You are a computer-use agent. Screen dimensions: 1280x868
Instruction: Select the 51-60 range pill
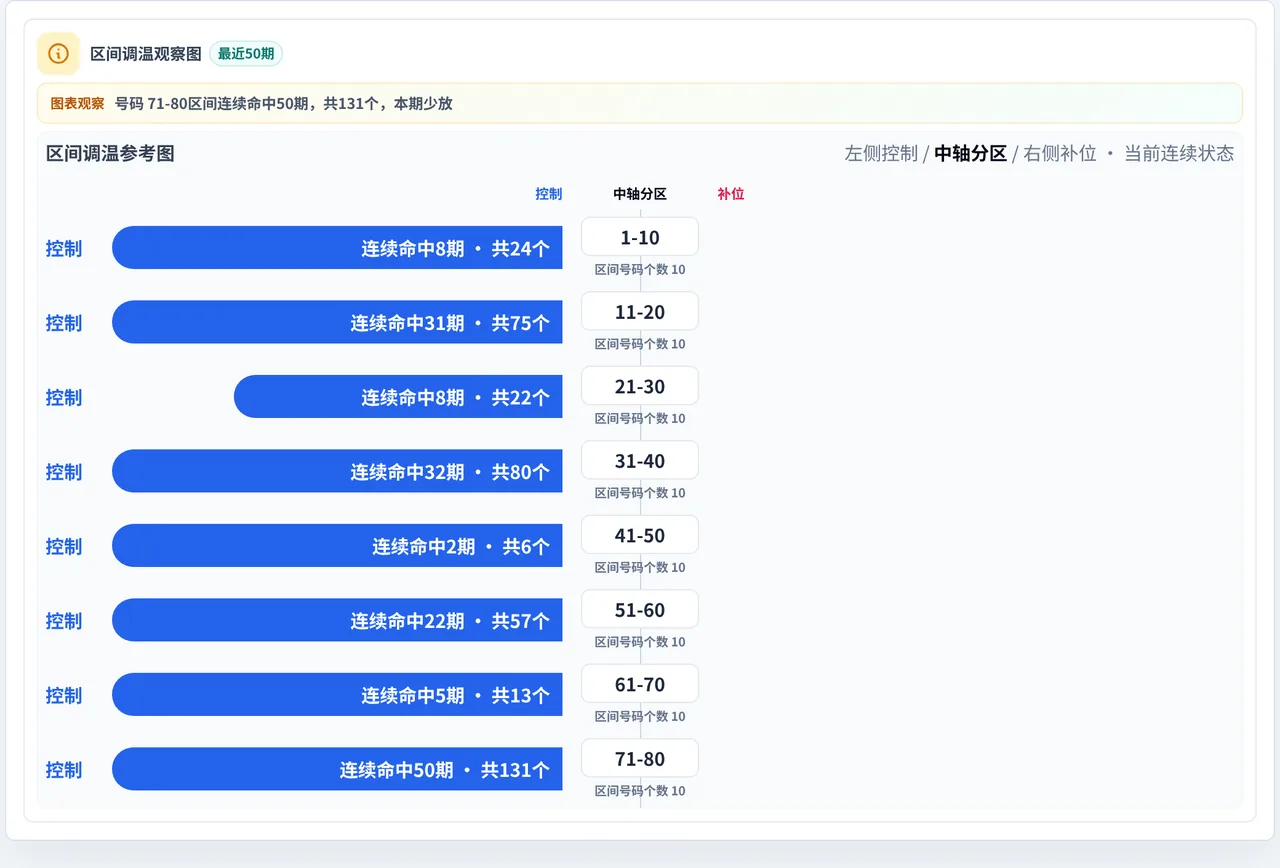click(640, 610)
